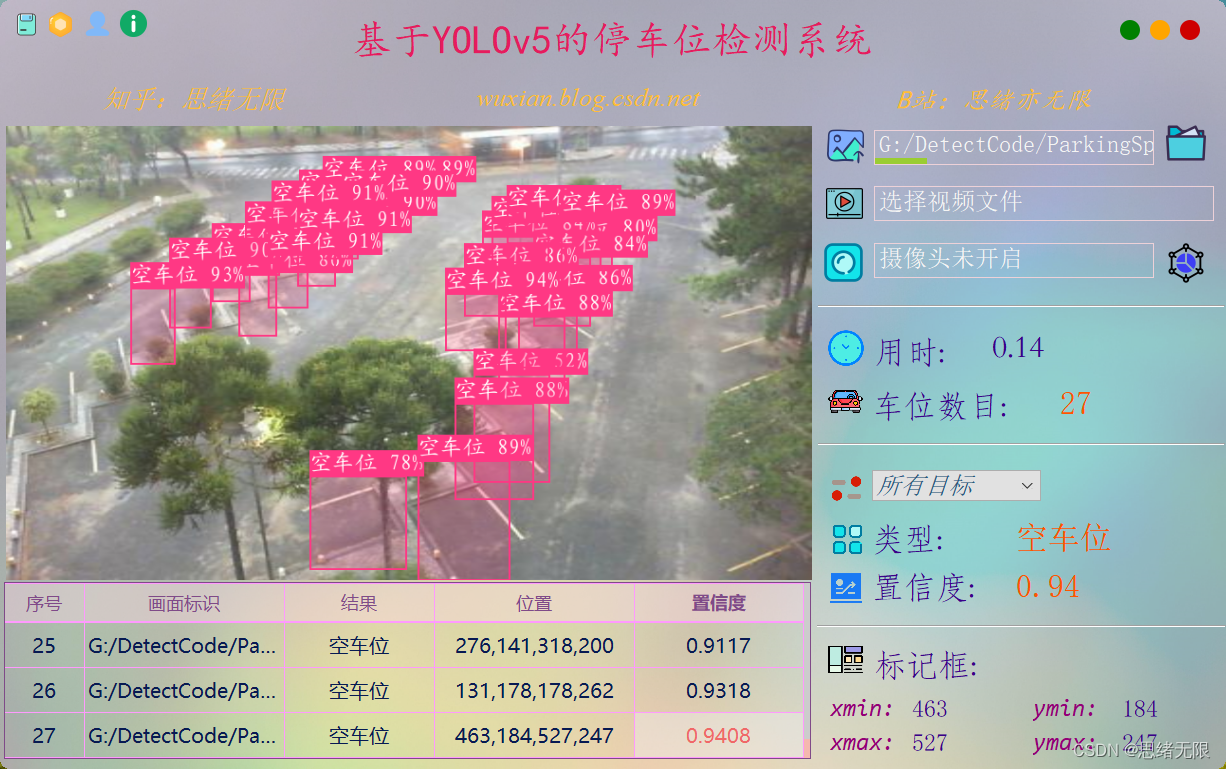This screenshot has height=769, width=1226.
Task: Click position cell 463,184,527,247
Action: pos(534,735)
